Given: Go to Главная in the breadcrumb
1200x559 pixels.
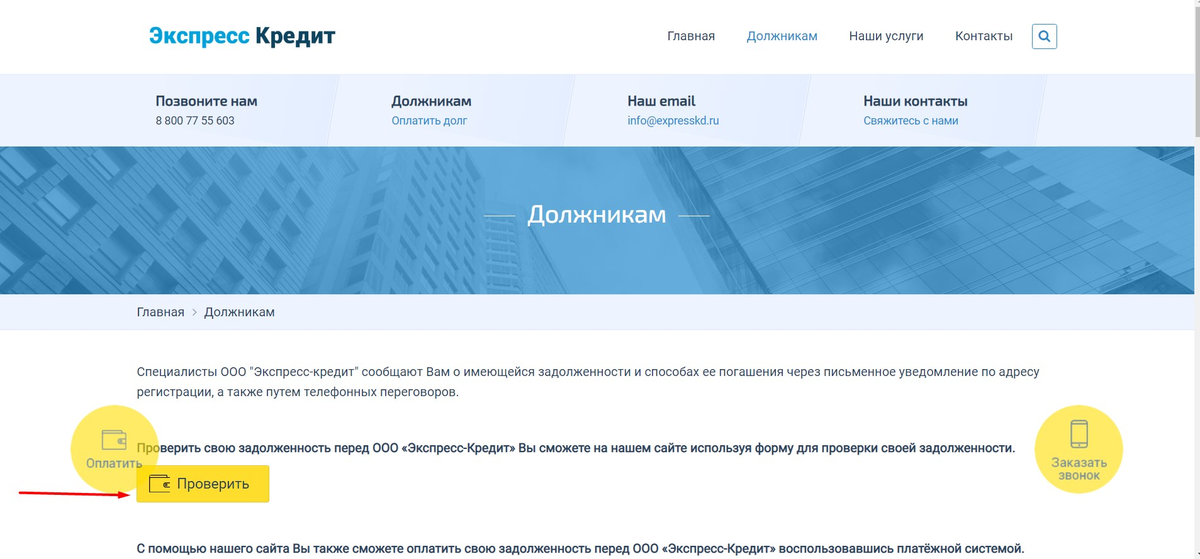Looking at the screenshot, I should [160, 312].
